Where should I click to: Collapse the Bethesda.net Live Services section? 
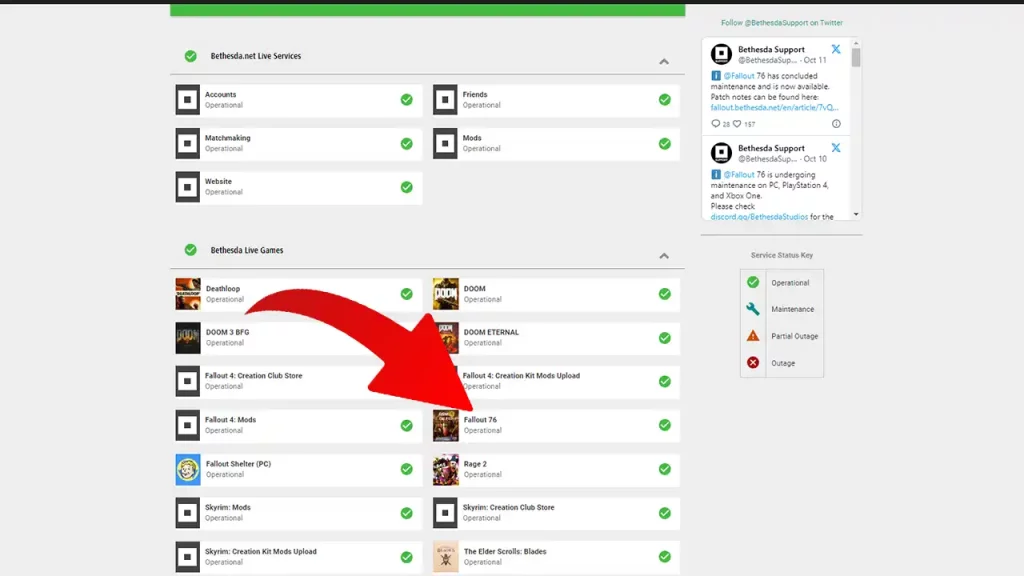point(664,61)
